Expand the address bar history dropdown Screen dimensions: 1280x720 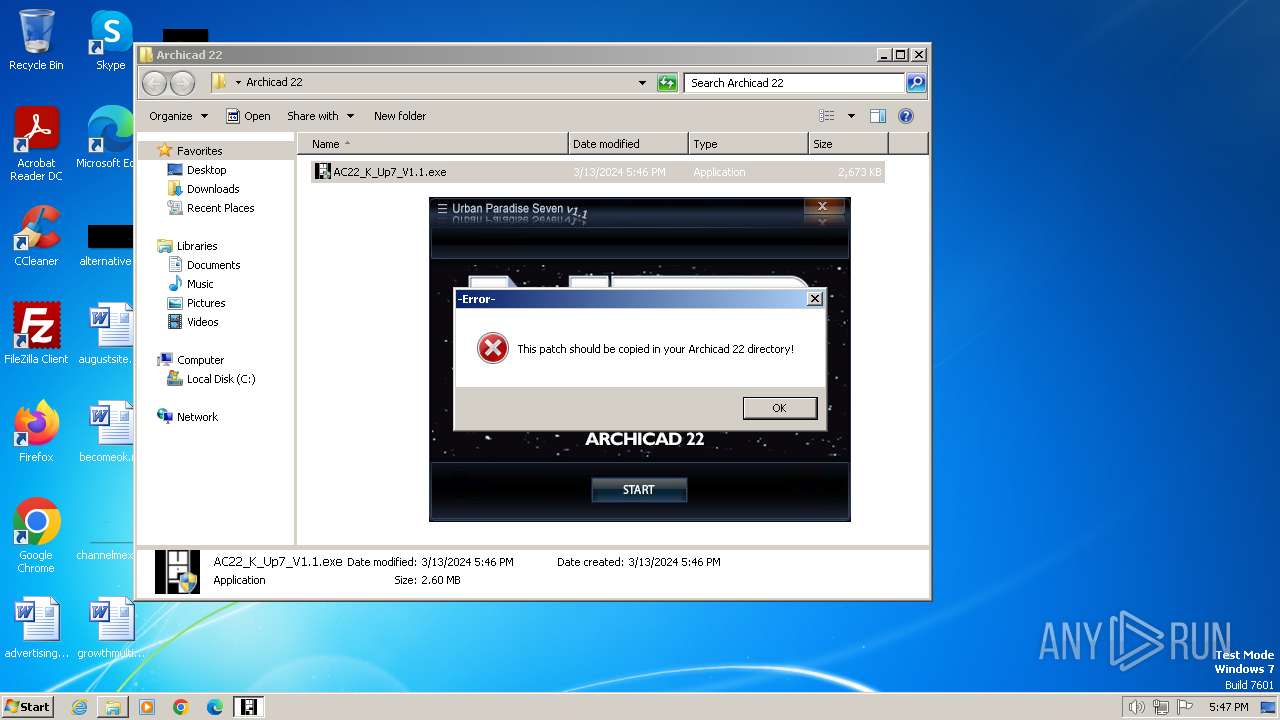(642, 83)
